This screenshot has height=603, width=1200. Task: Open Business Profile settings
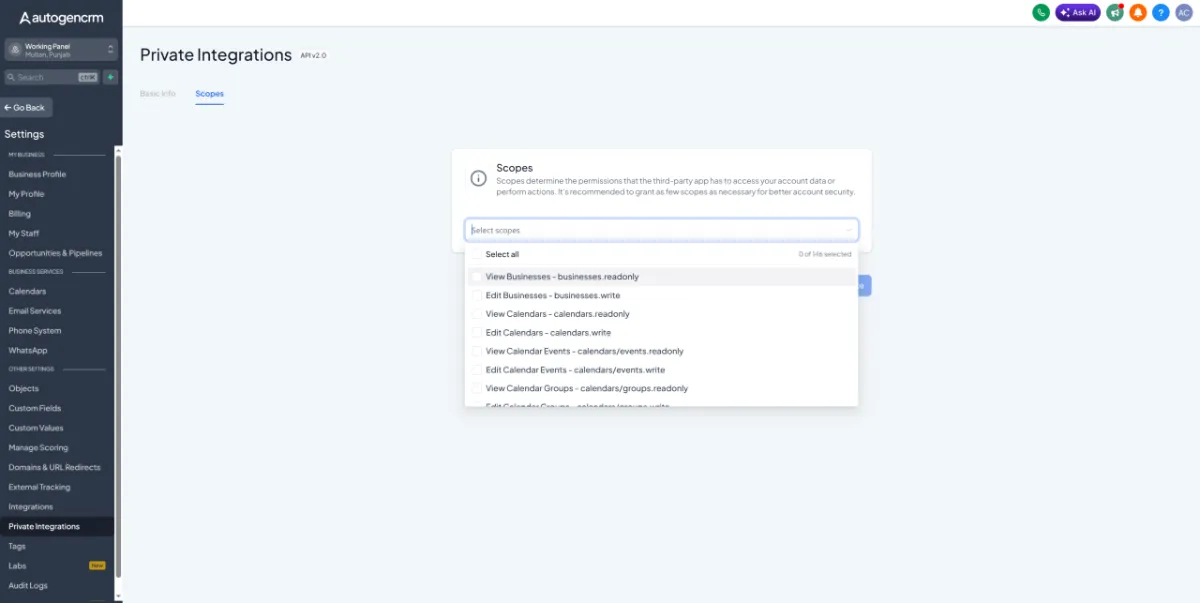(37, 174)
